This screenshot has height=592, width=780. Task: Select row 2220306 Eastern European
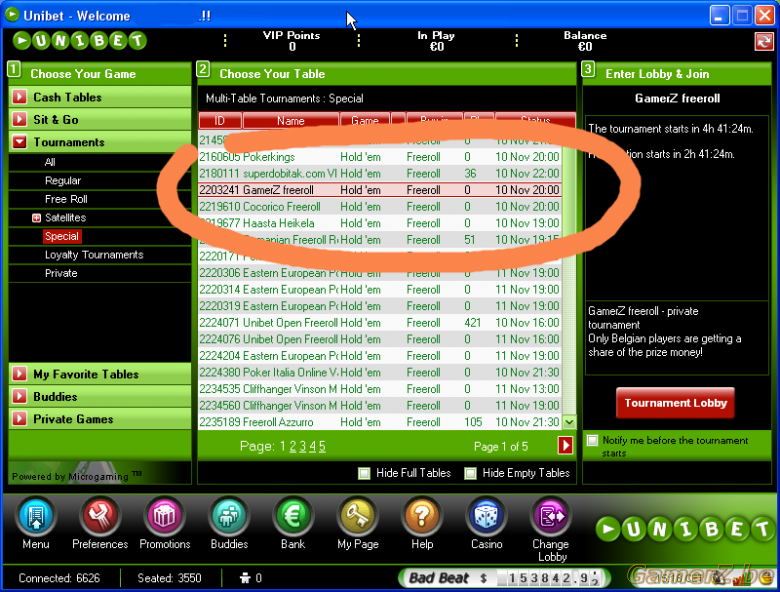coord(380,273)
